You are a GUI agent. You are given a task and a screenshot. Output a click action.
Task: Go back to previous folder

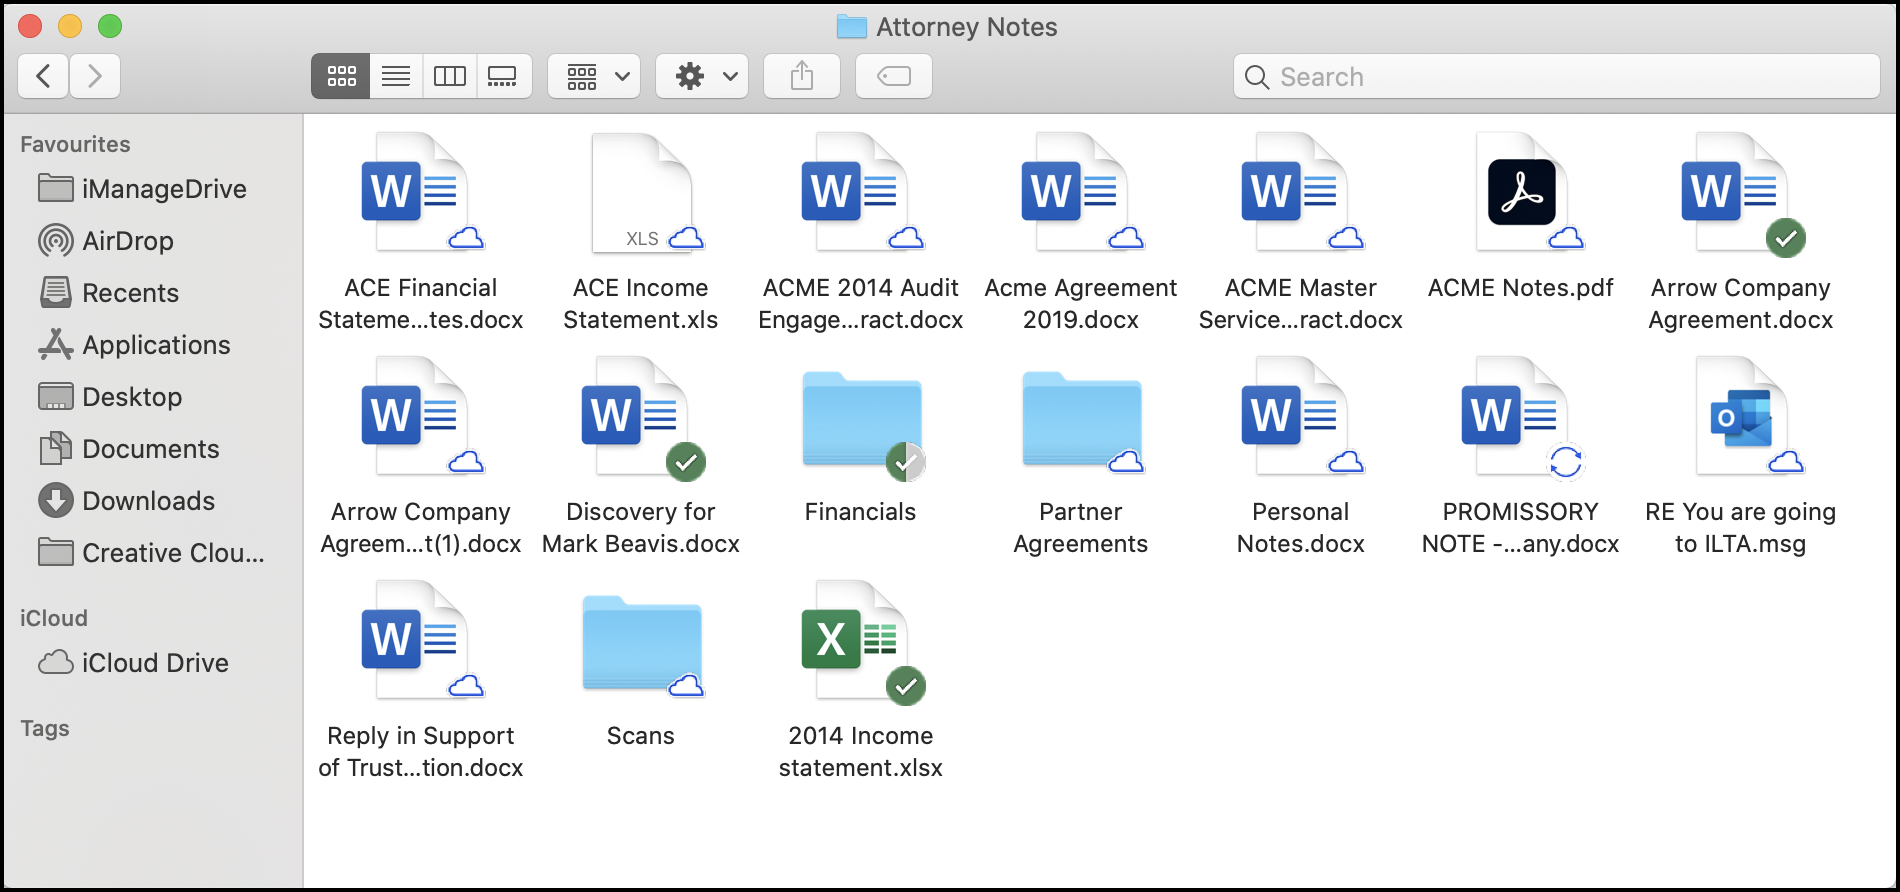pos(43,76)
